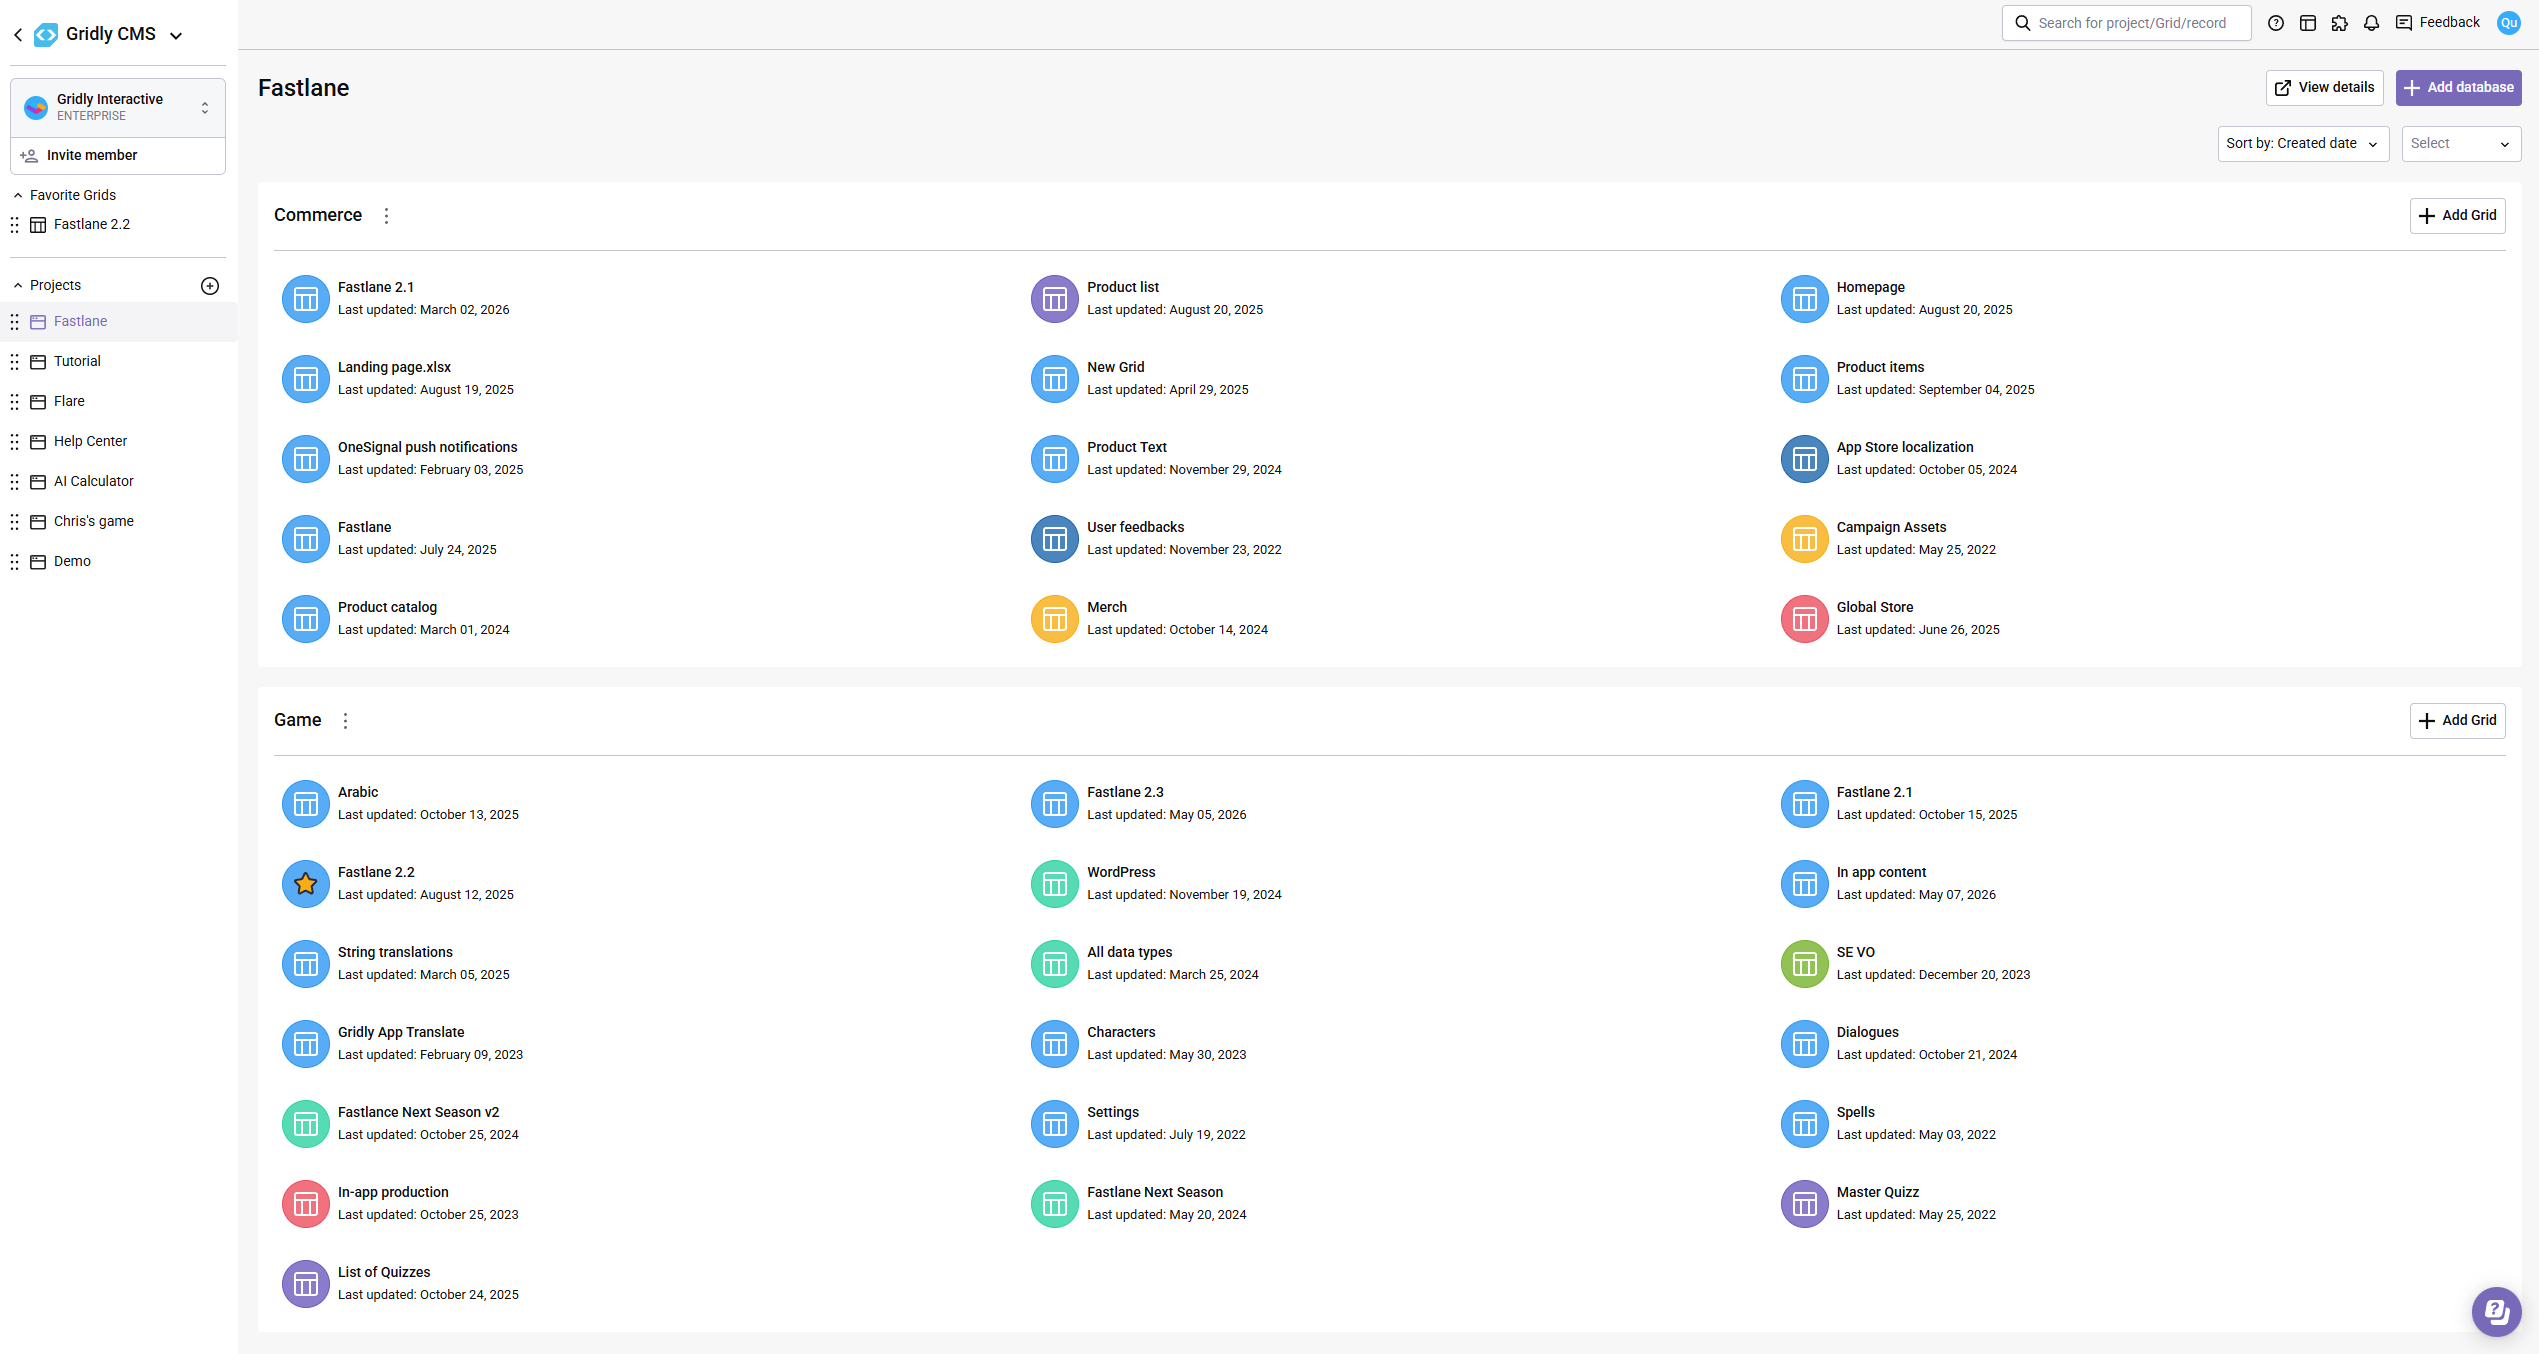Open the user avatar menu
This screenshot has height=1354, width=2539.
click(x=2509, y=23)
